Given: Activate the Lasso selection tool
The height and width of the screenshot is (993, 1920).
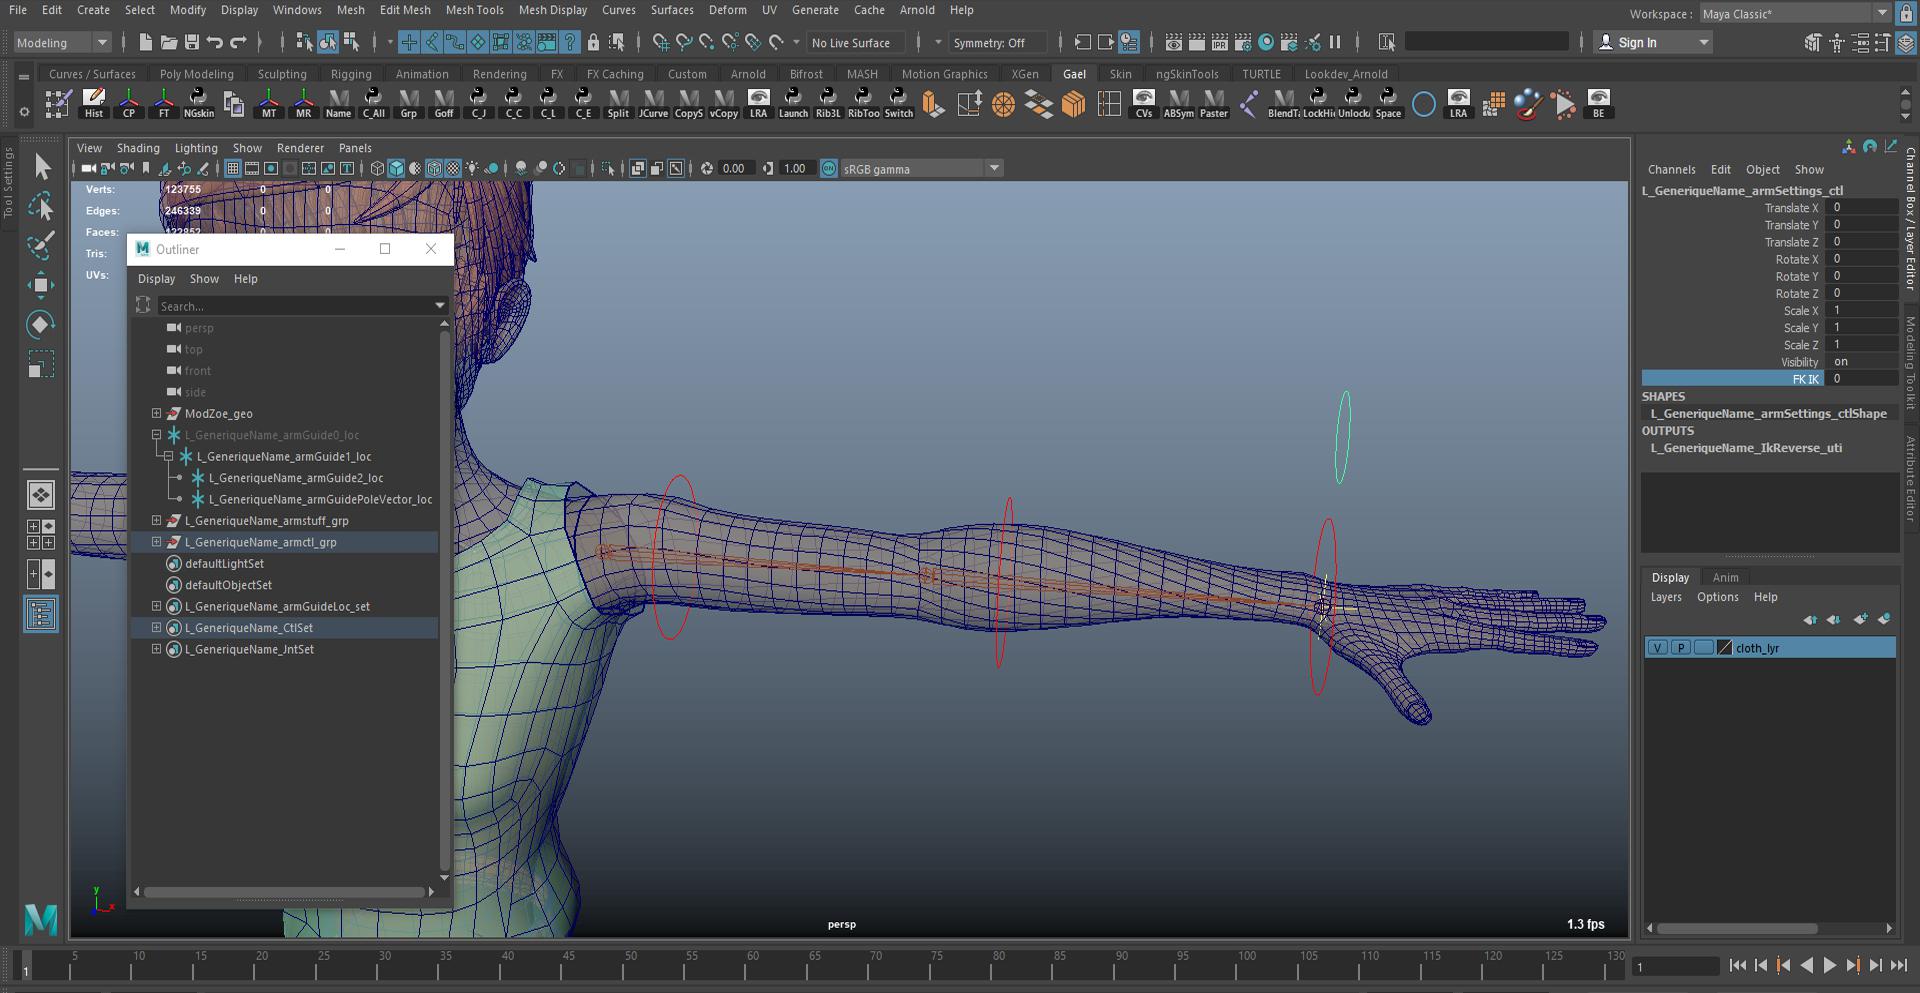Looking at the screenshot, I should (x=40, y=207).
